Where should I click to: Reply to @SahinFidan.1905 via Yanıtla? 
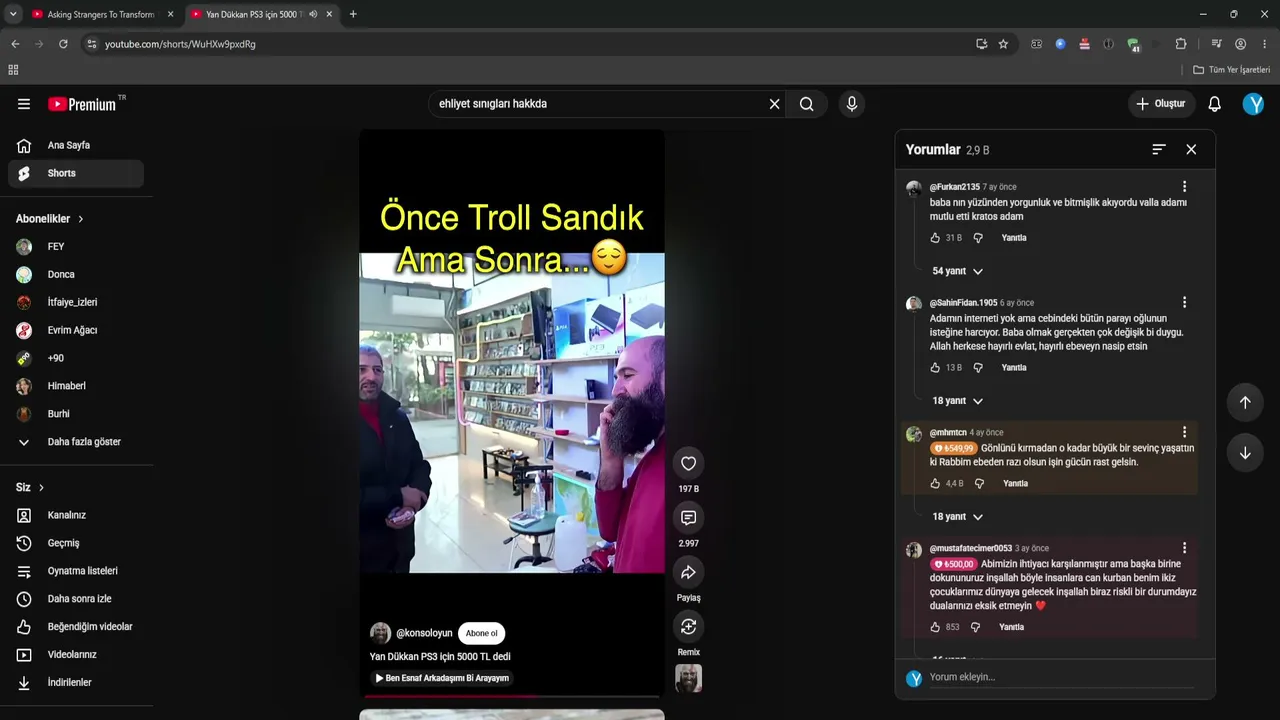click(x=1014, y=368)
